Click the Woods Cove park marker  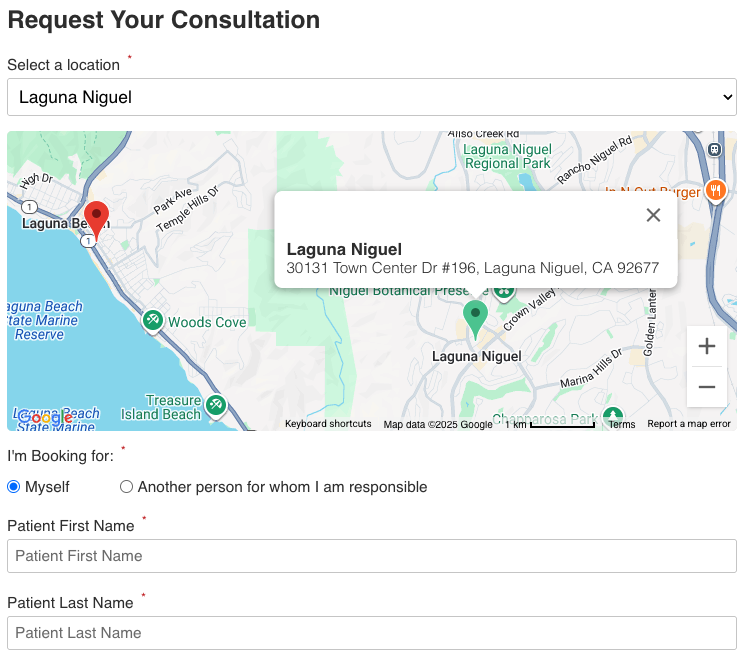tap(153, 321)
